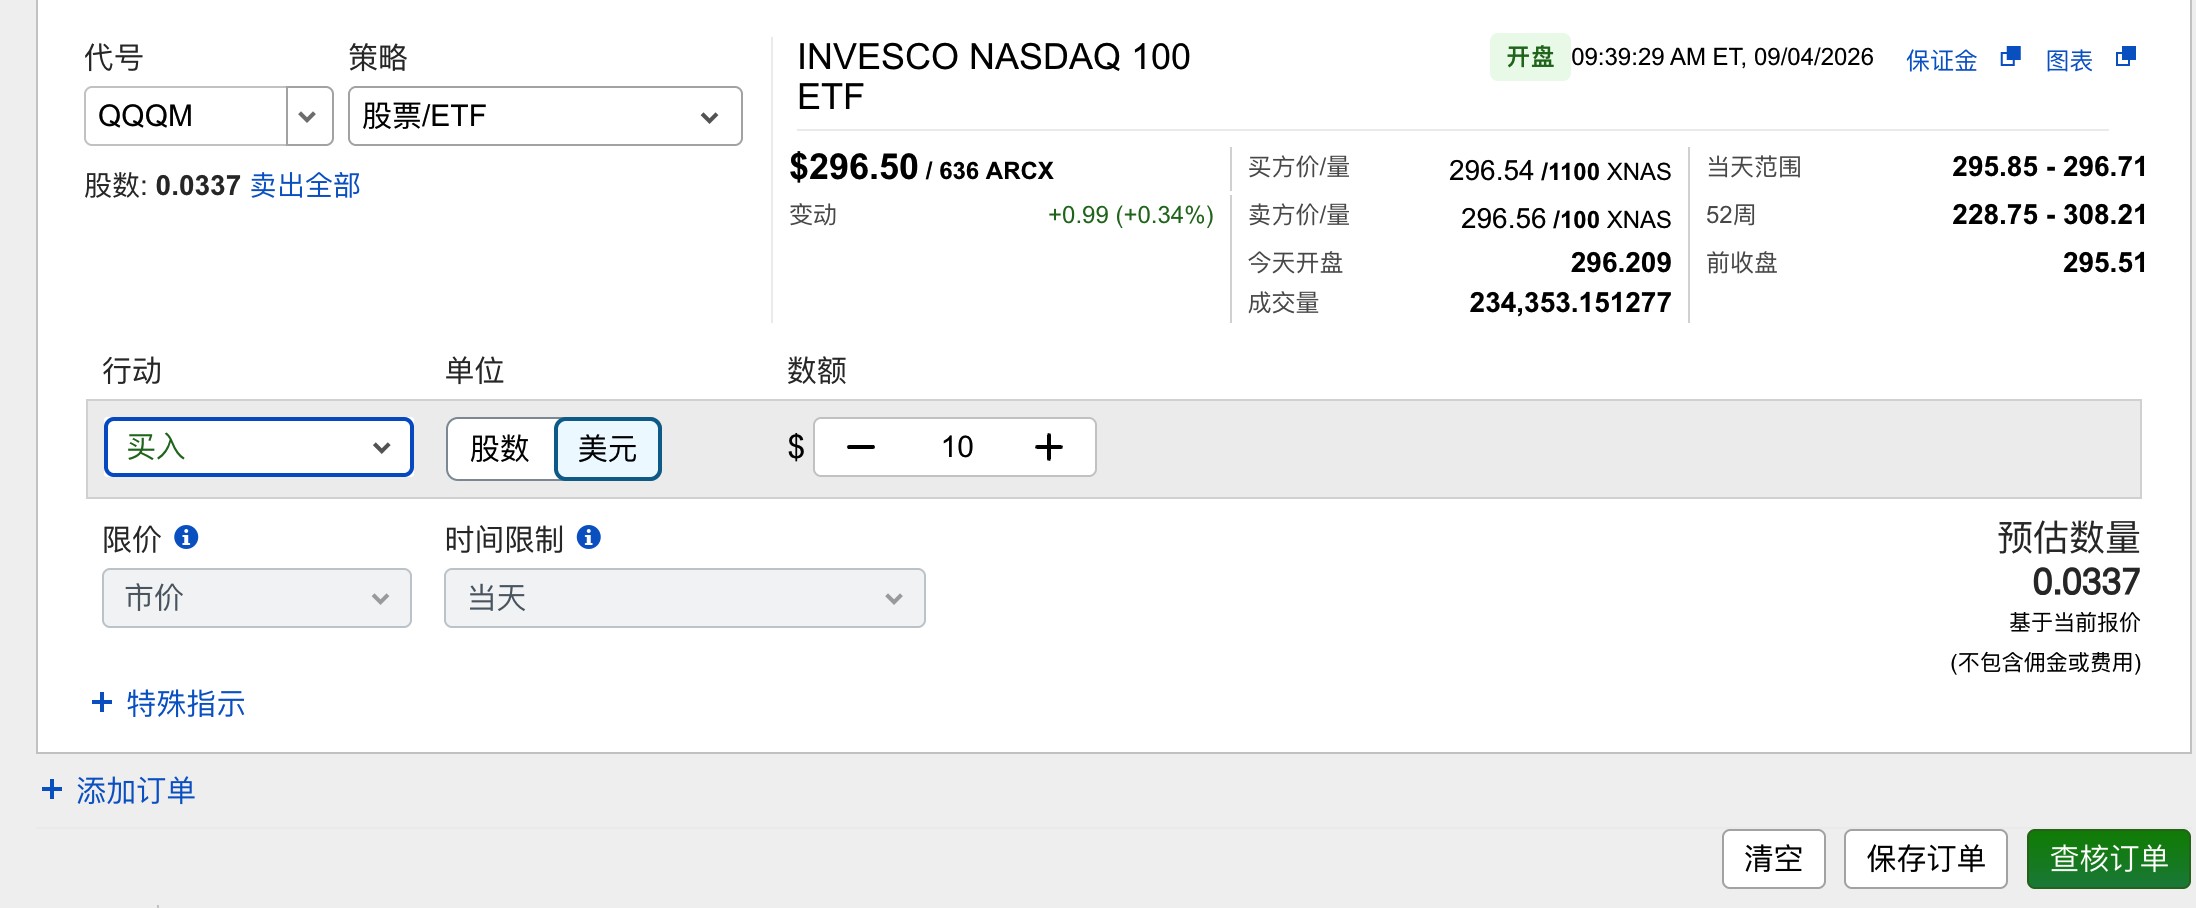Click the plus icon beside 特殊指示
Image resolution: width=2196 pixels, height=908 pixels.
pos(102,702)
